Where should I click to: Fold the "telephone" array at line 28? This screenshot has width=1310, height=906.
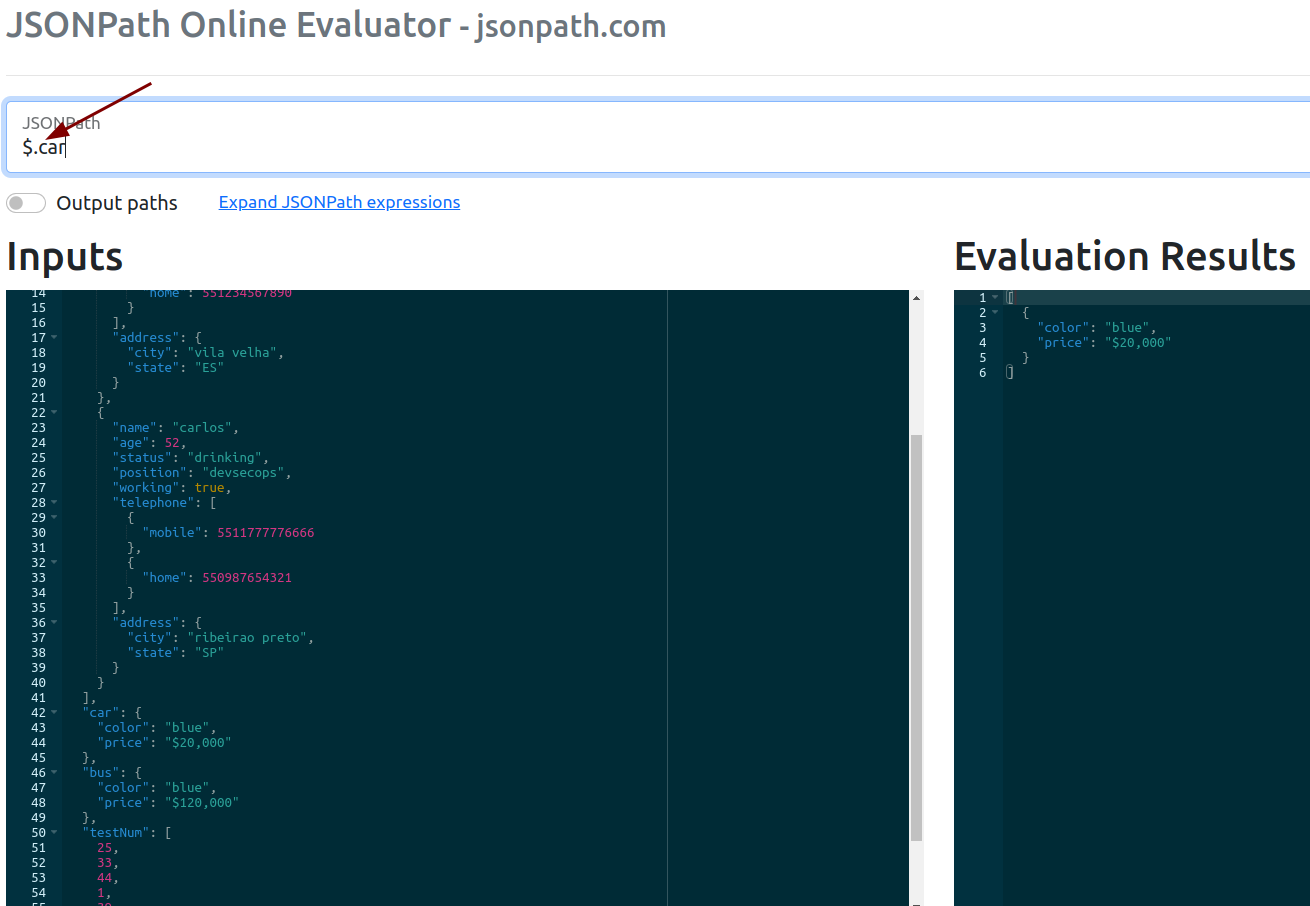point(54,503)
